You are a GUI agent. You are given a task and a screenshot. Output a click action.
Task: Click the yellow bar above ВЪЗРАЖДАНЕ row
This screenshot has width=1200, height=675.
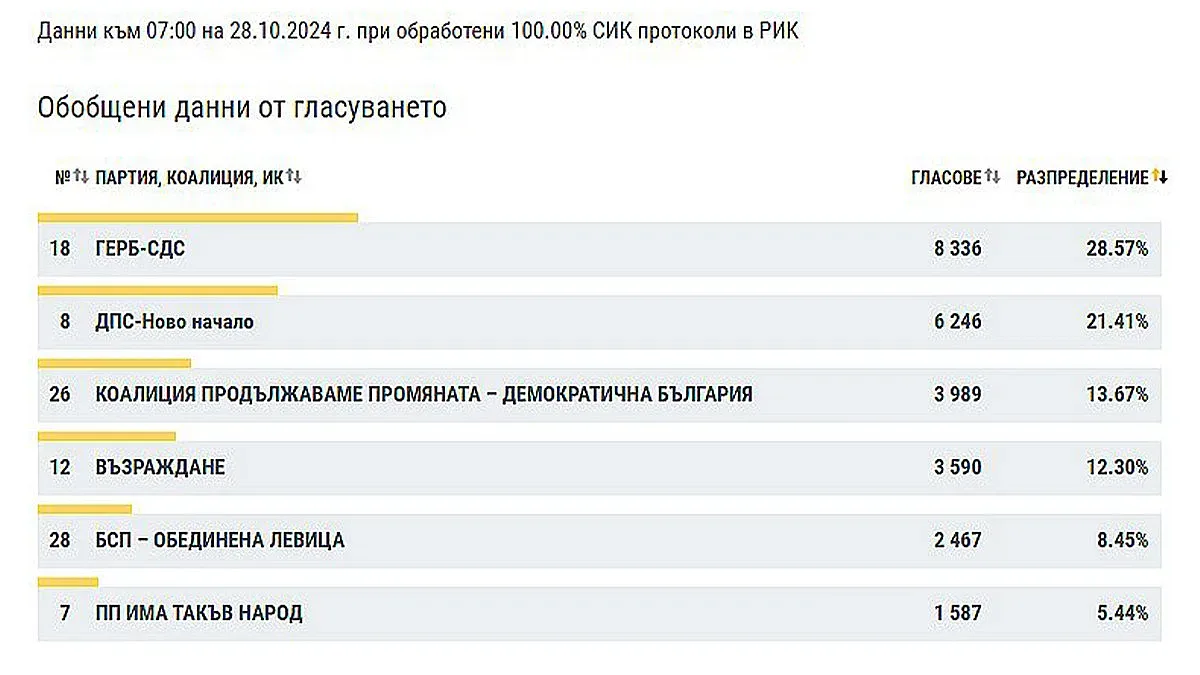tap(106, 436)
